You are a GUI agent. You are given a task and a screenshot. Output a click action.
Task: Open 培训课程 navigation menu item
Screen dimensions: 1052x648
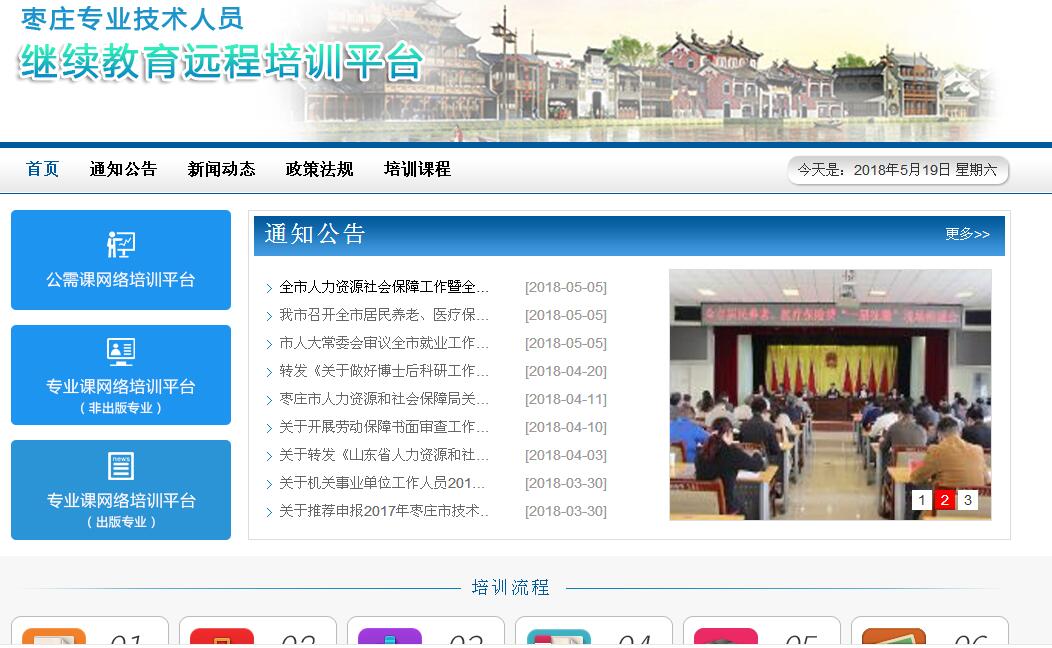[x=417, y=169]
